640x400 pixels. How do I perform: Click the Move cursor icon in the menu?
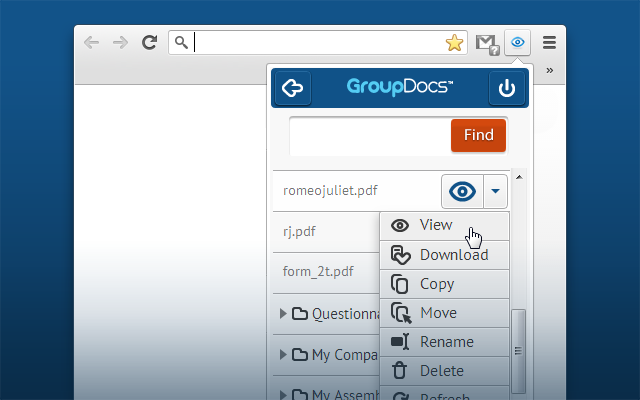[x=401, y=313]
